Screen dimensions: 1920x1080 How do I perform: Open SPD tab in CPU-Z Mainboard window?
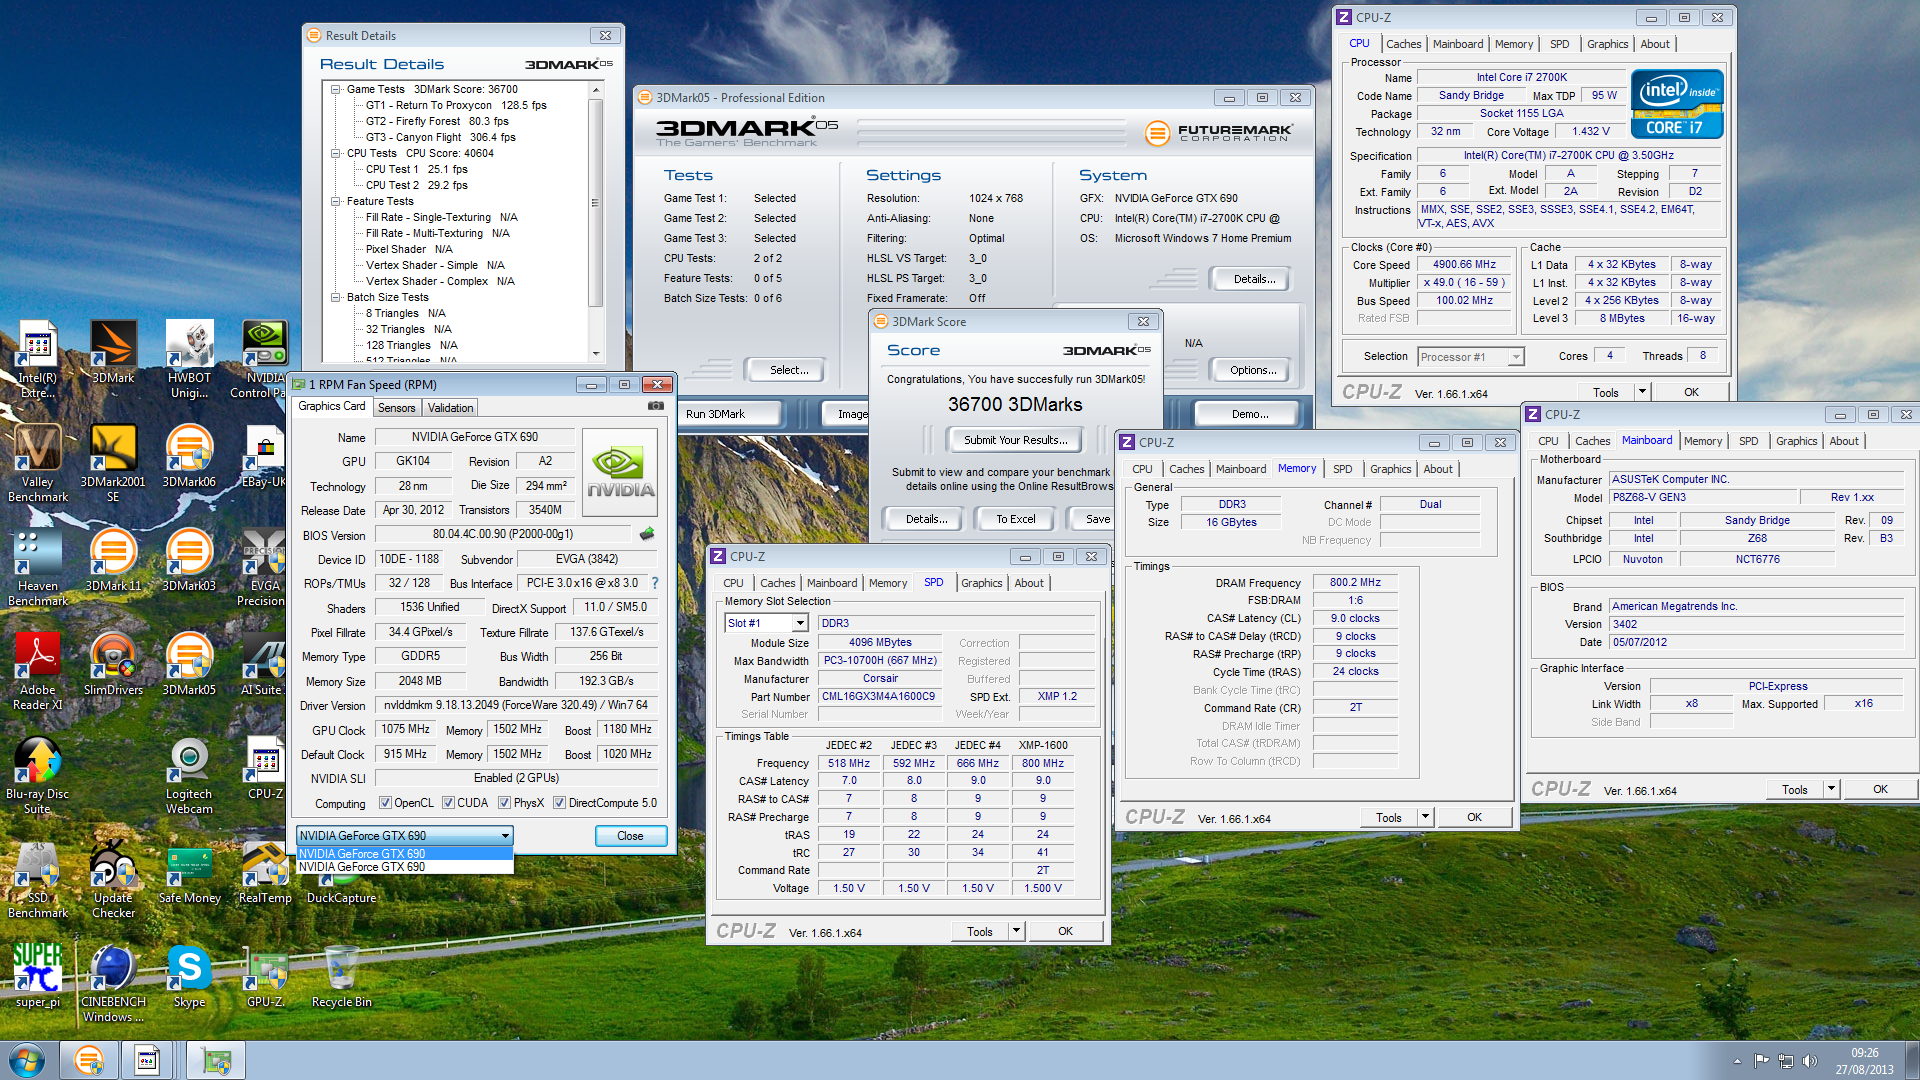[x=1748, y=441]
